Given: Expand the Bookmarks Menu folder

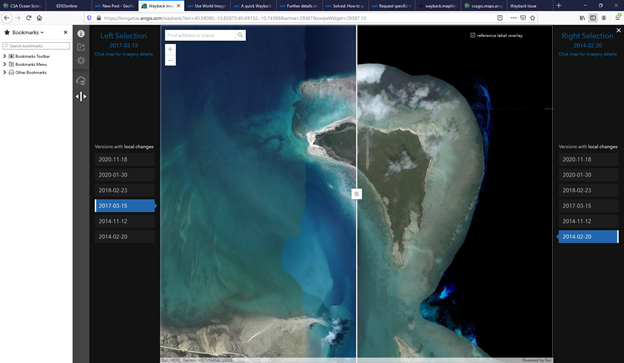Looking at the screenshot, I should coord(4,64).
